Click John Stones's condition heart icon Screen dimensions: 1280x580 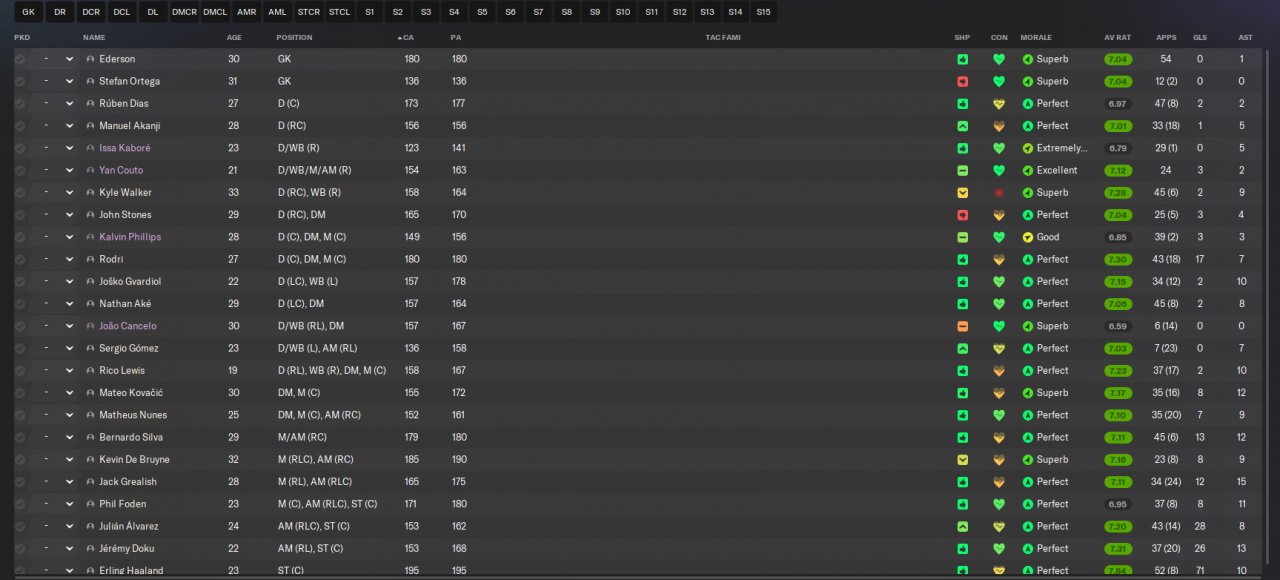pyautogui.click(x=998, y=215)
